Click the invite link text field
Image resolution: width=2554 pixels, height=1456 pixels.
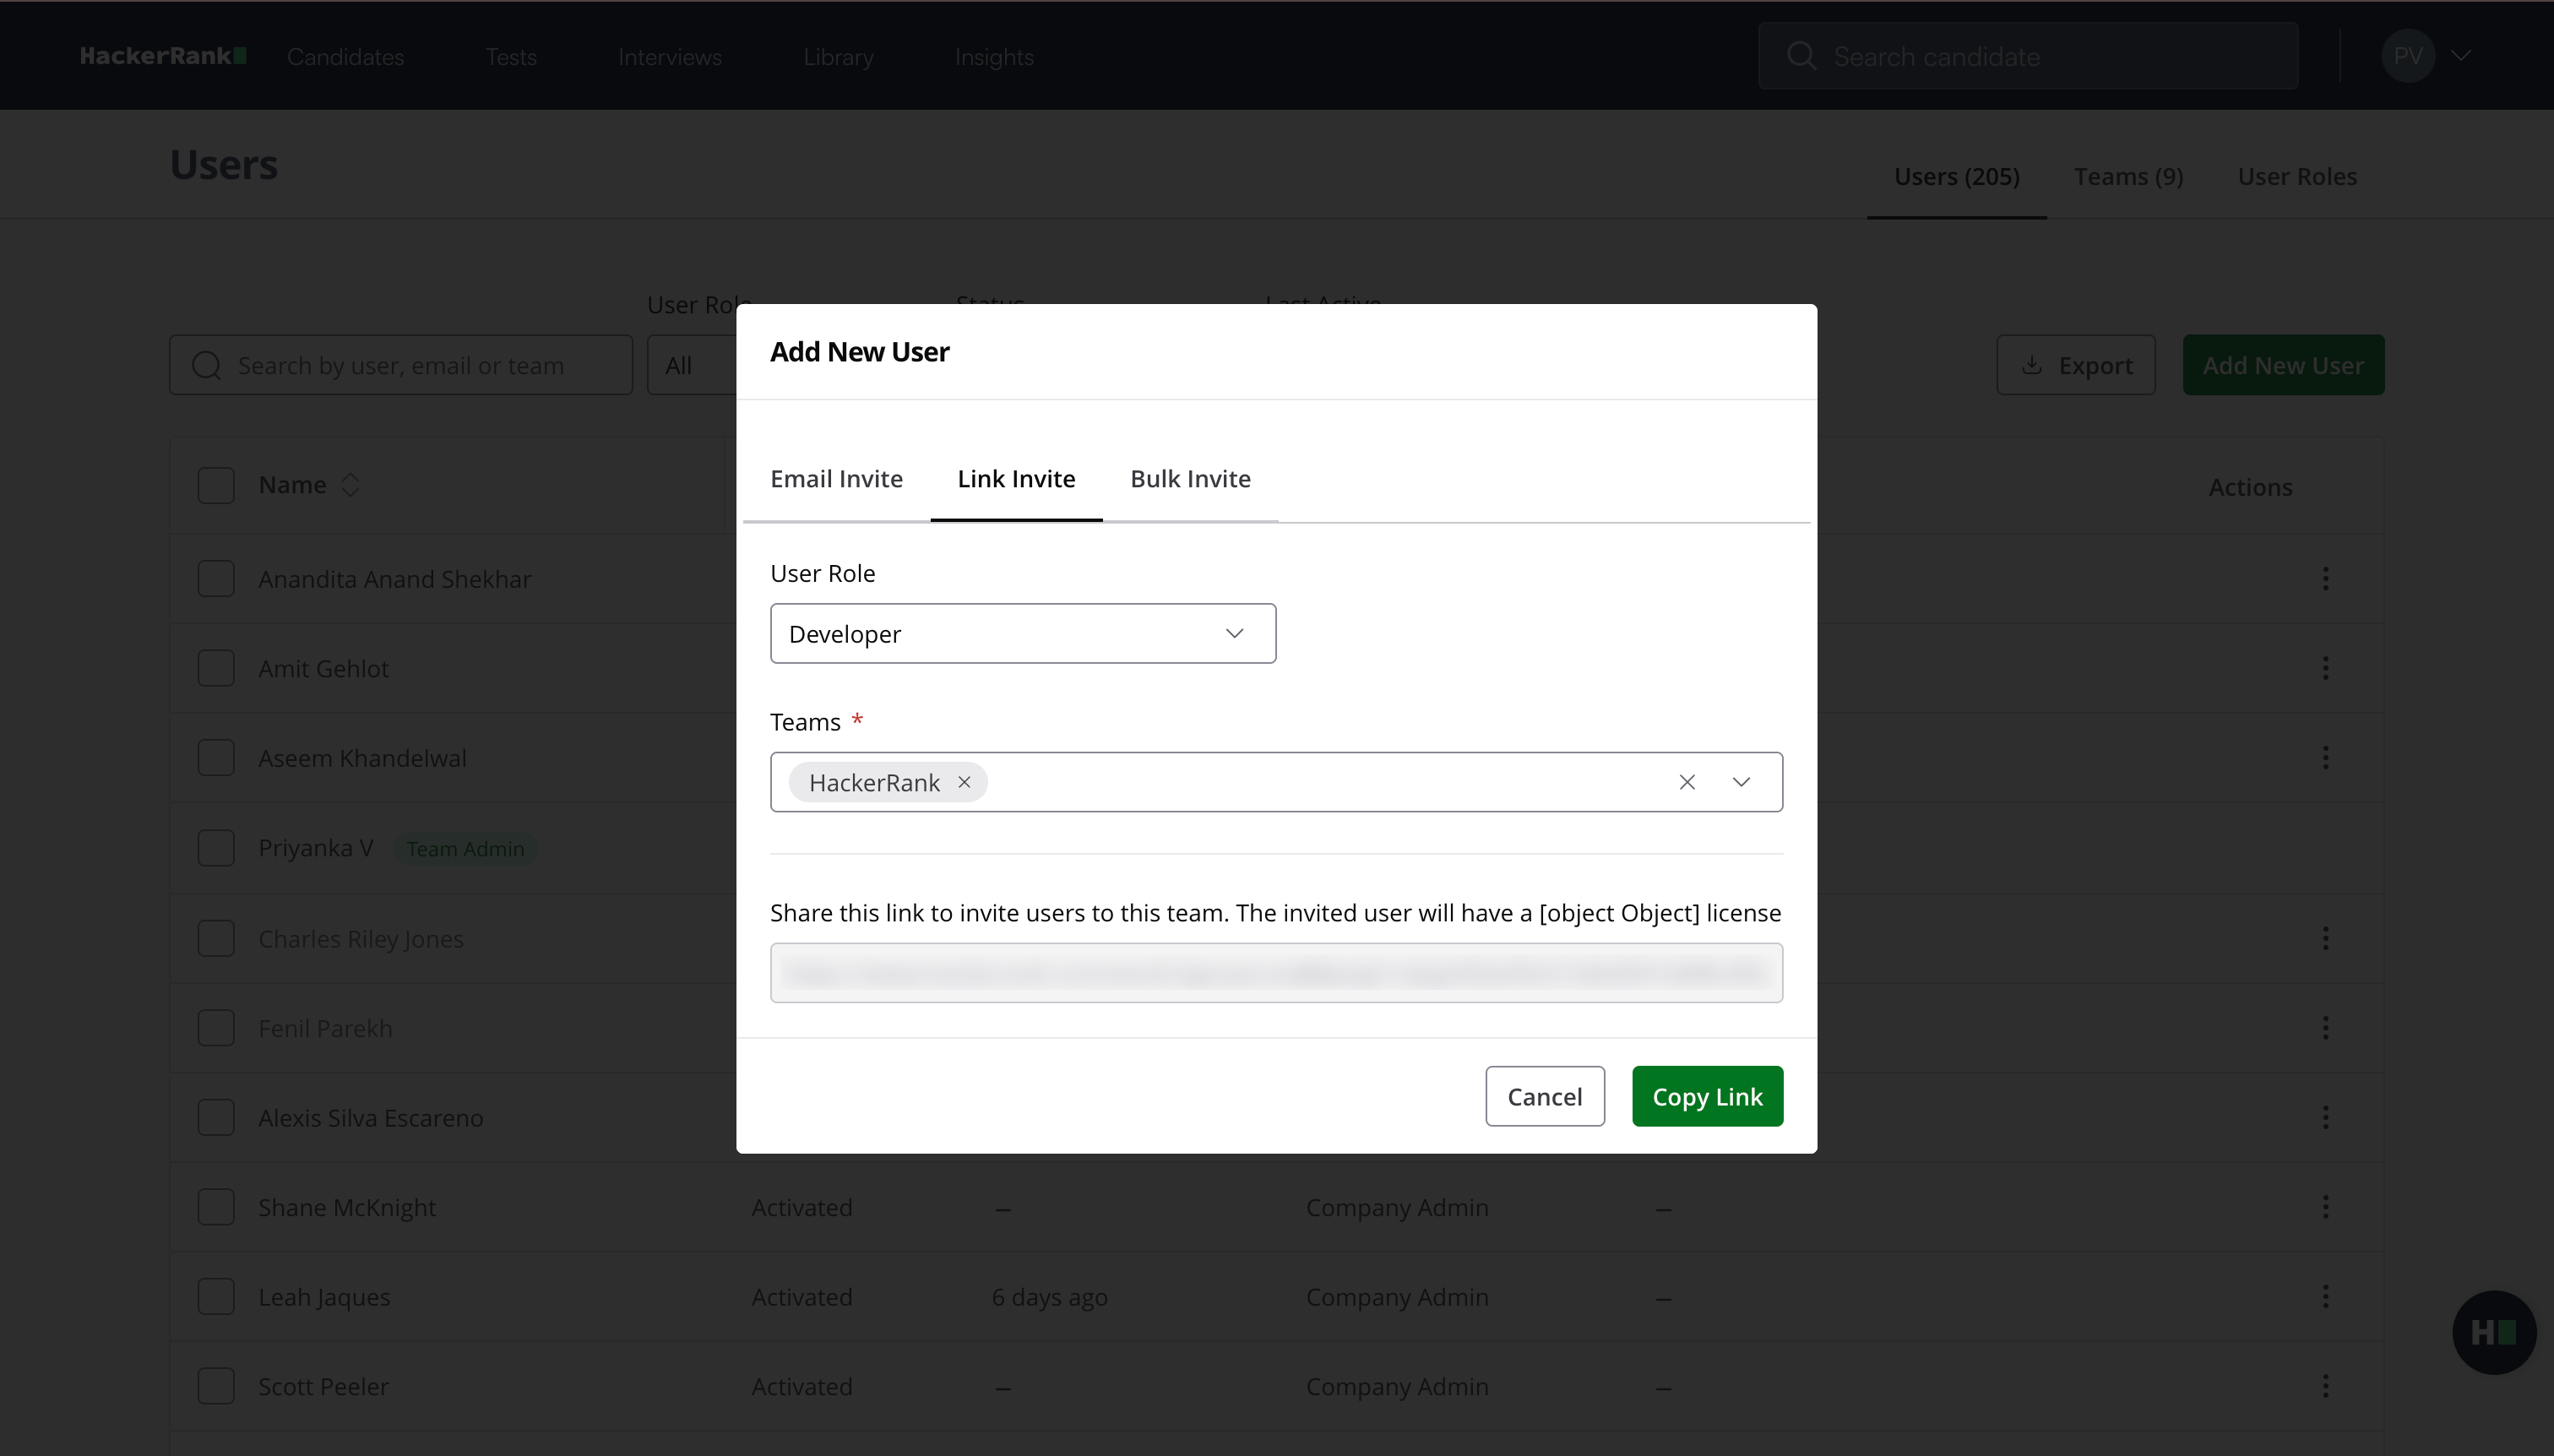(1276, 973)
